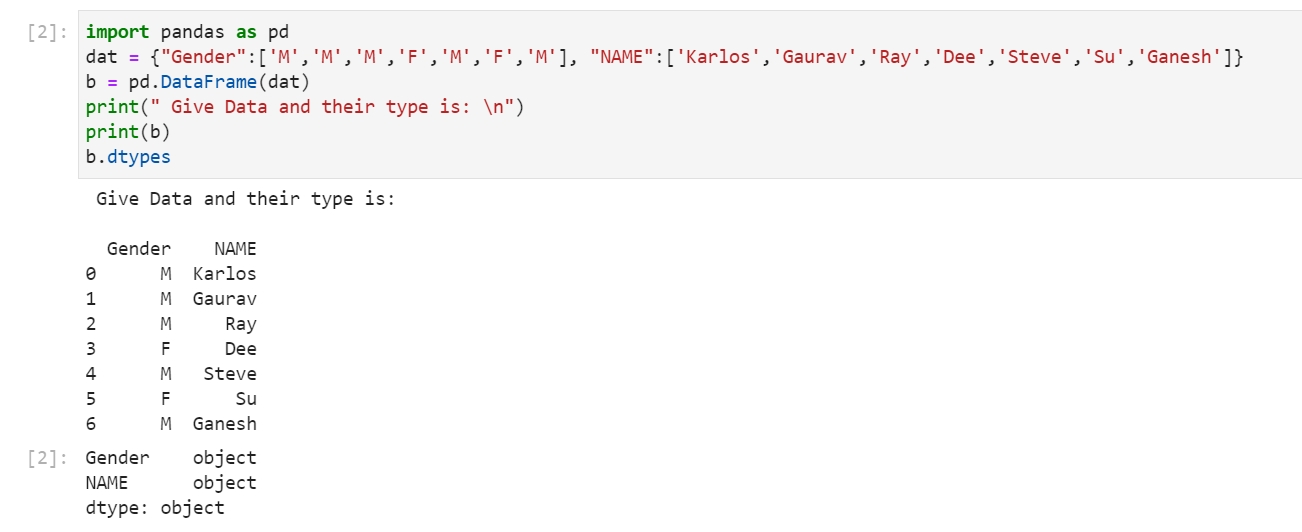Click the Gender column header in printed table
The height and width of the screenshot is (532, 1302).
[x=139, y=248]
